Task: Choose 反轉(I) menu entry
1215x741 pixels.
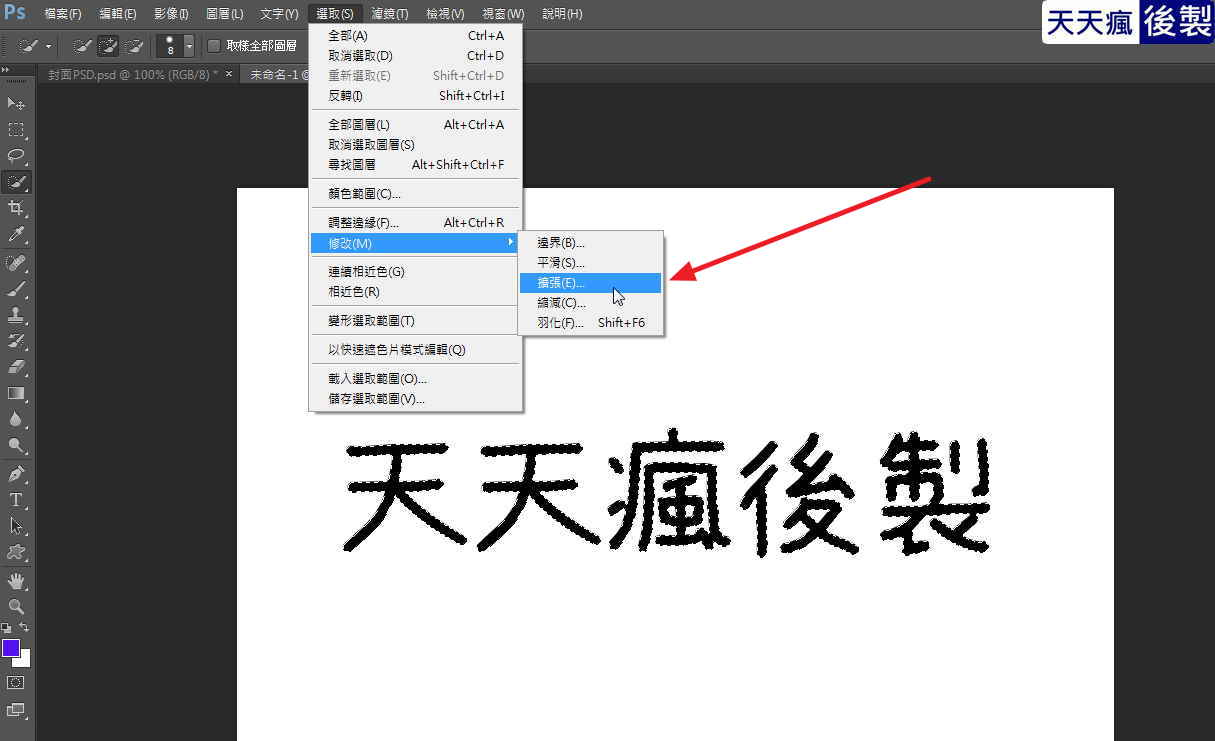Action: [x=415, y=96]
